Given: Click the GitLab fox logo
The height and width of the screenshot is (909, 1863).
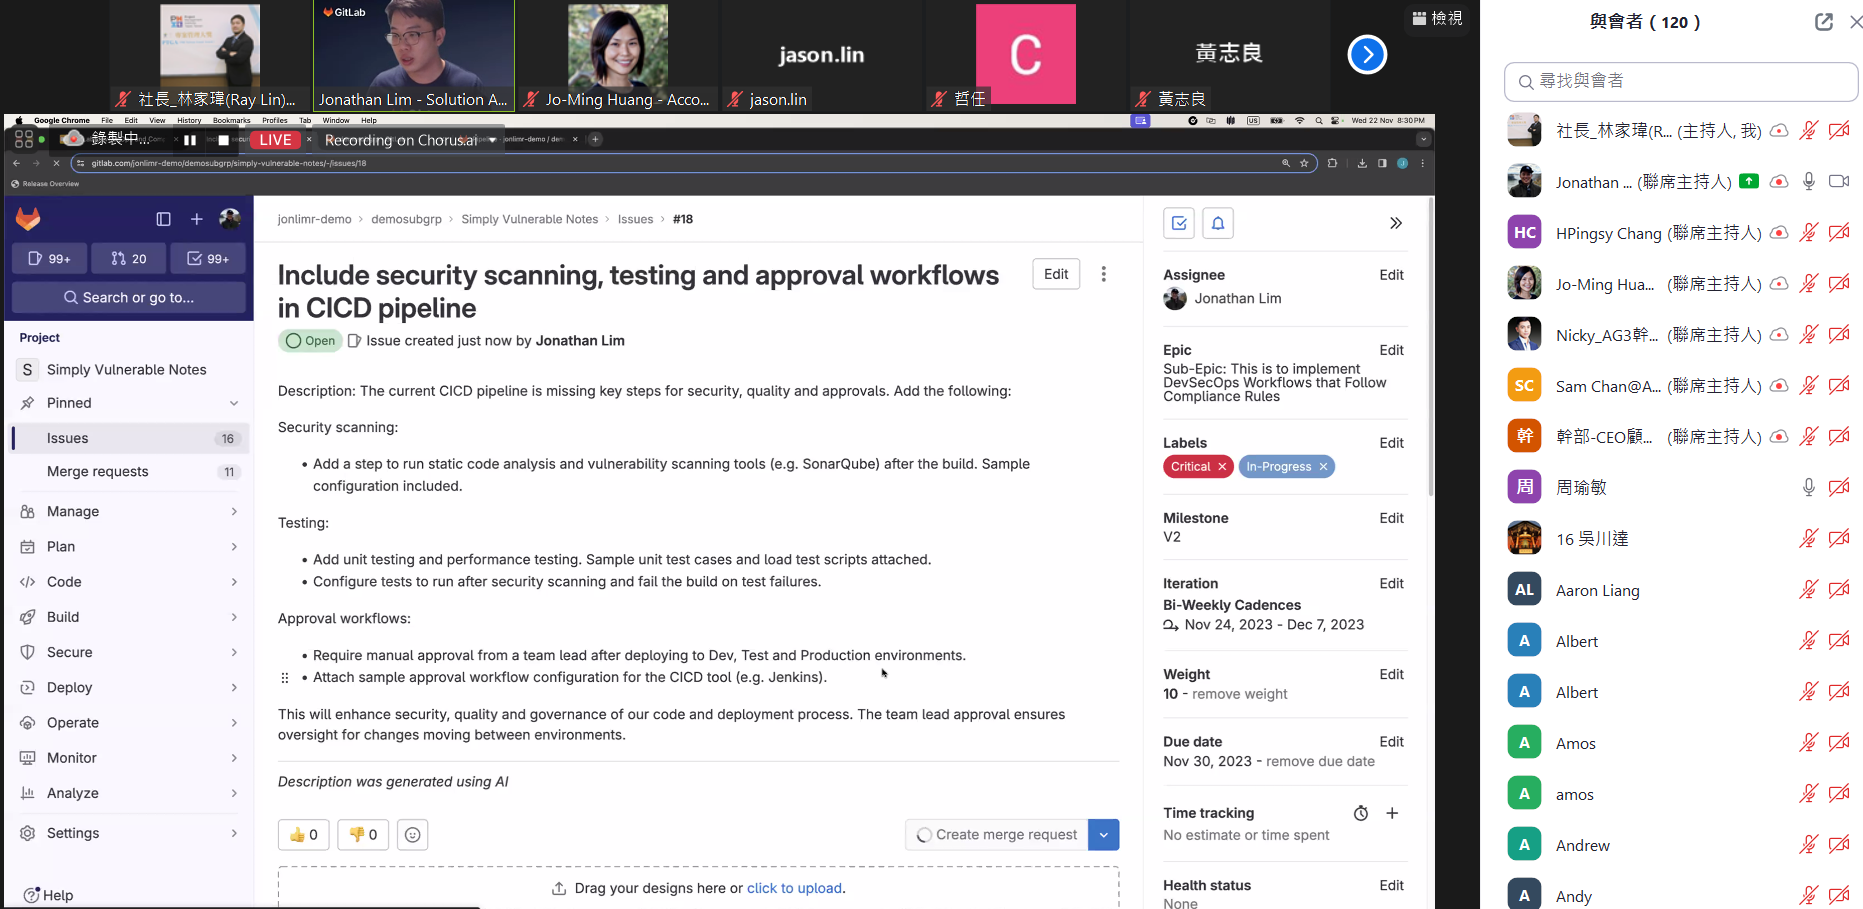Looking at the screenshot, I should (28, 219).
